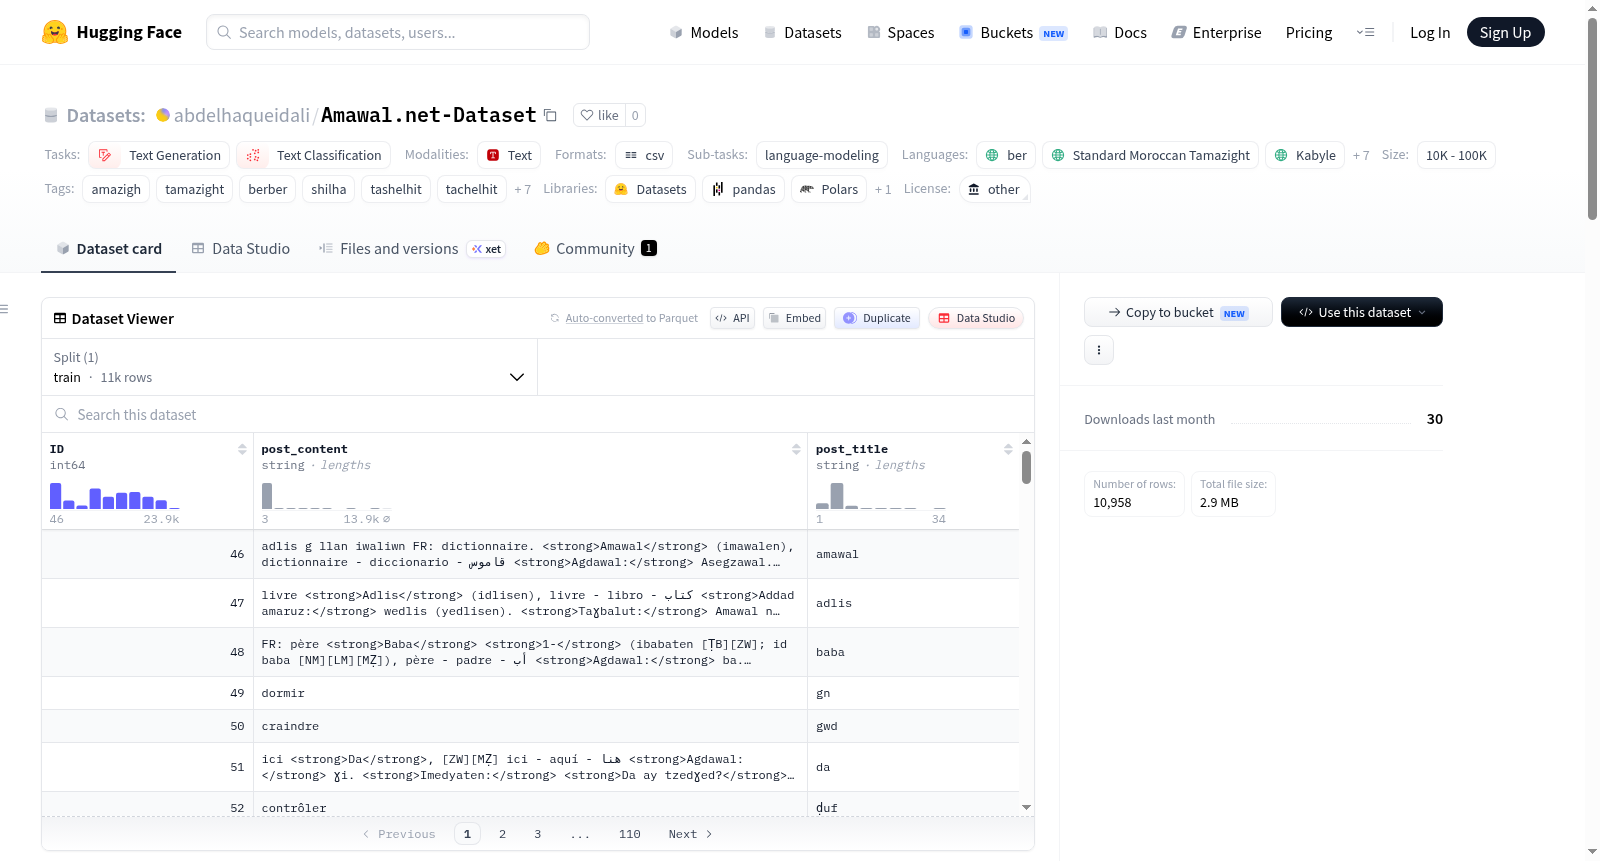Click the heart like button

[x=599, y=115]
